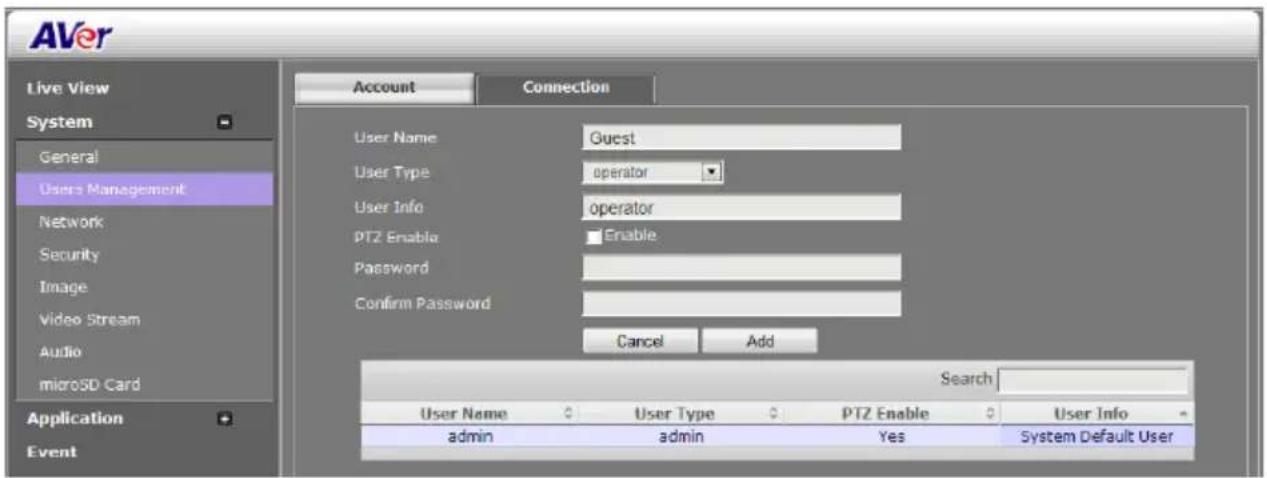Click the Search input box
Screen dimensions: 1267x478
coord(1092,380)
